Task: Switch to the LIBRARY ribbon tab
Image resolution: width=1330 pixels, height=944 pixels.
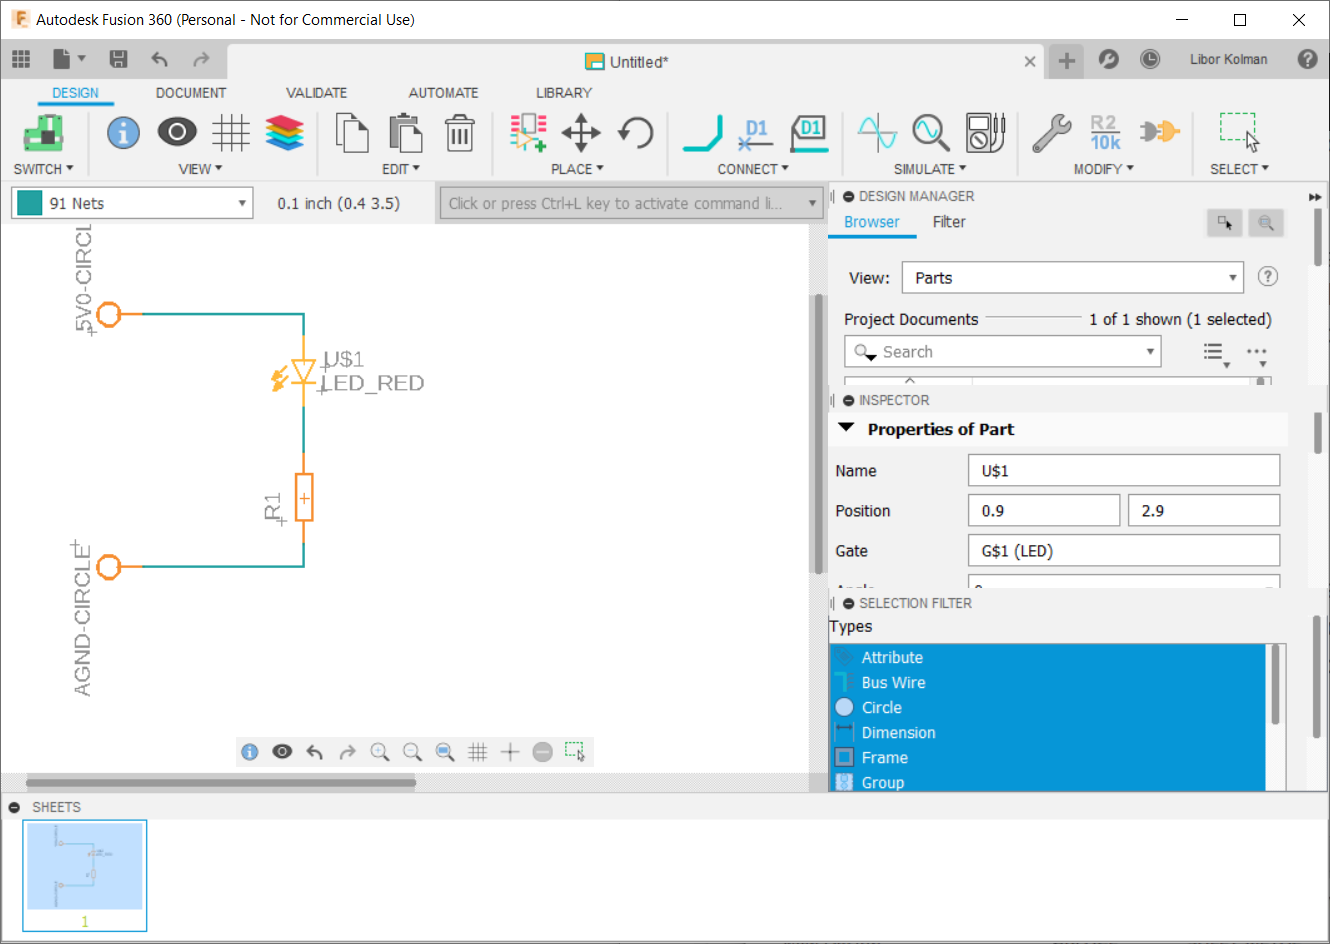Action: (x=564, y=93)
